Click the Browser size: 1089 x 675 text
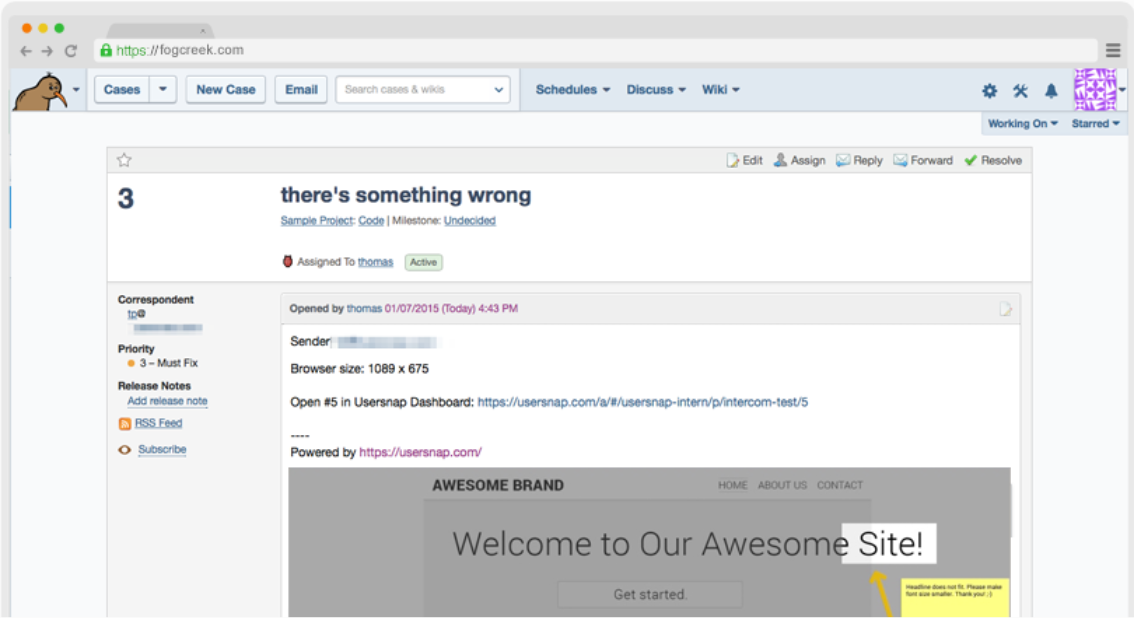1134x618 pixels. (359, 369)
